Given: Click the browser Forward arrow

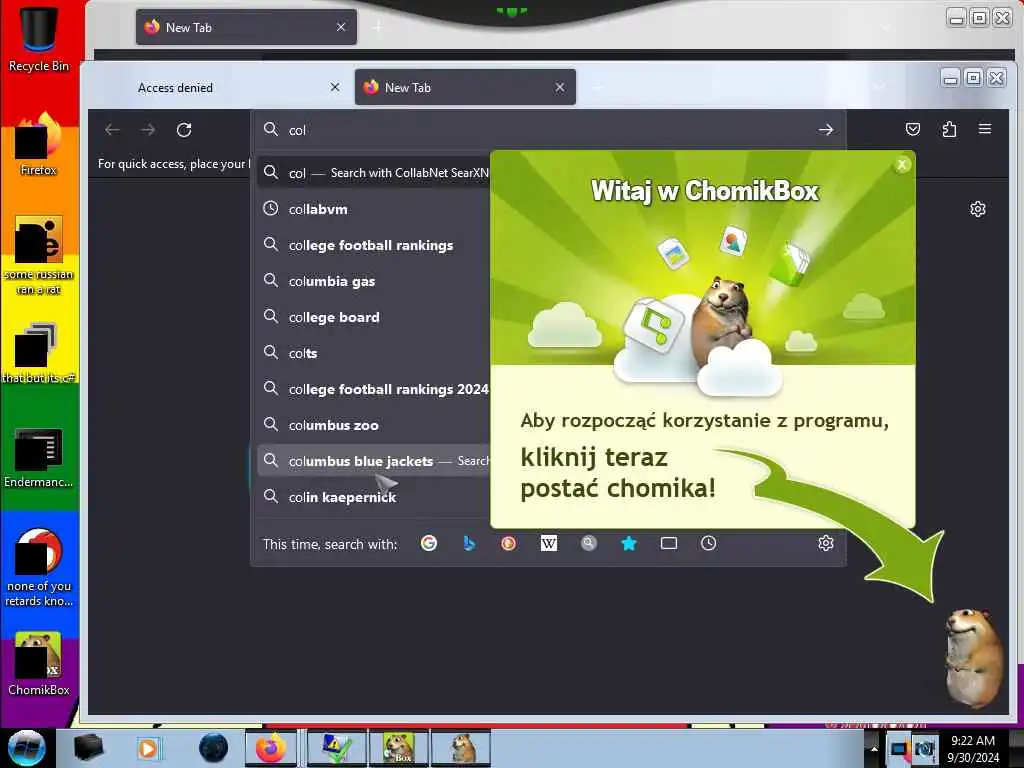Looking at the screenshot, I should 148,130.
